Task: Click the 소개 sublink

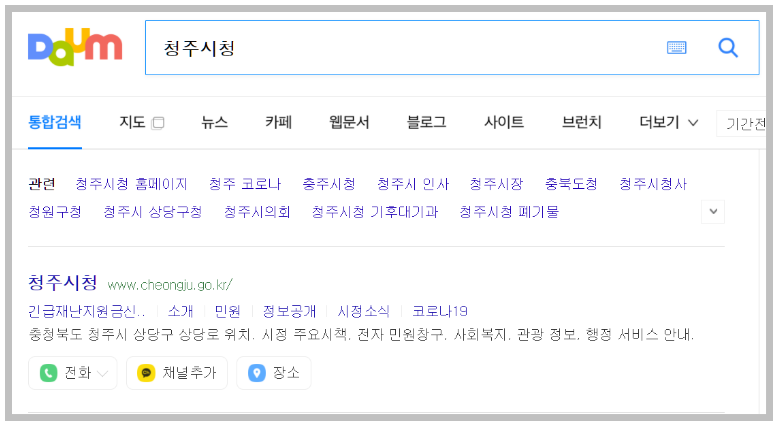Action: (x=180, y=311)
